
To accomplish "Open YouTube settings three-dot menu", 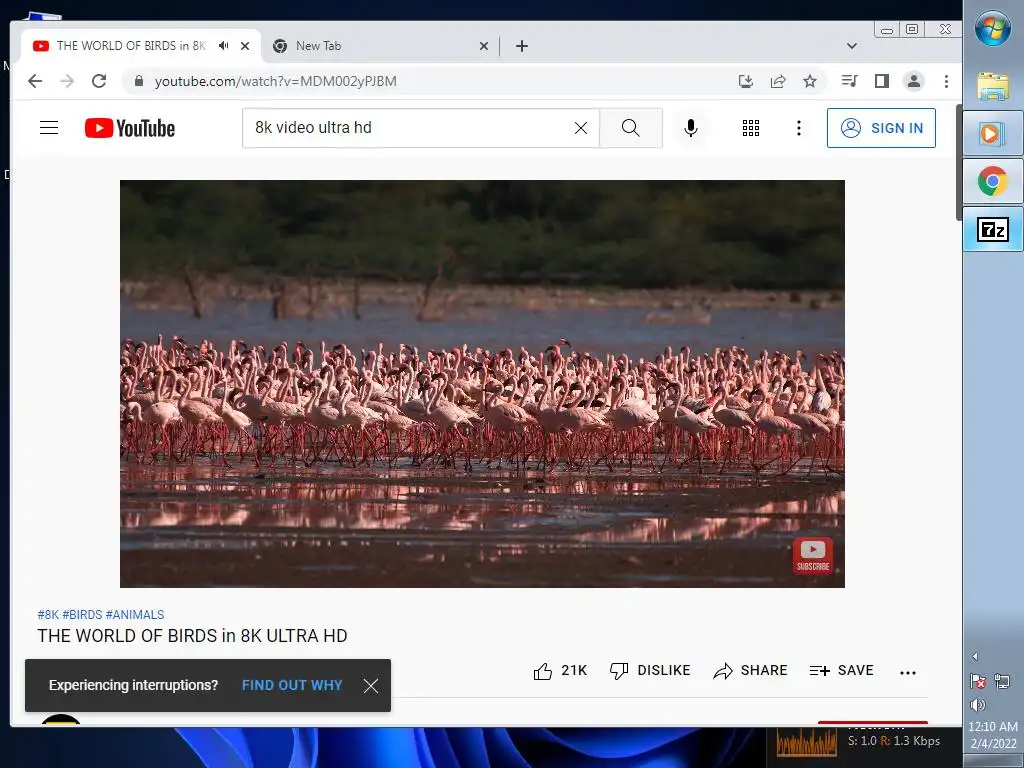I will 799,128.
